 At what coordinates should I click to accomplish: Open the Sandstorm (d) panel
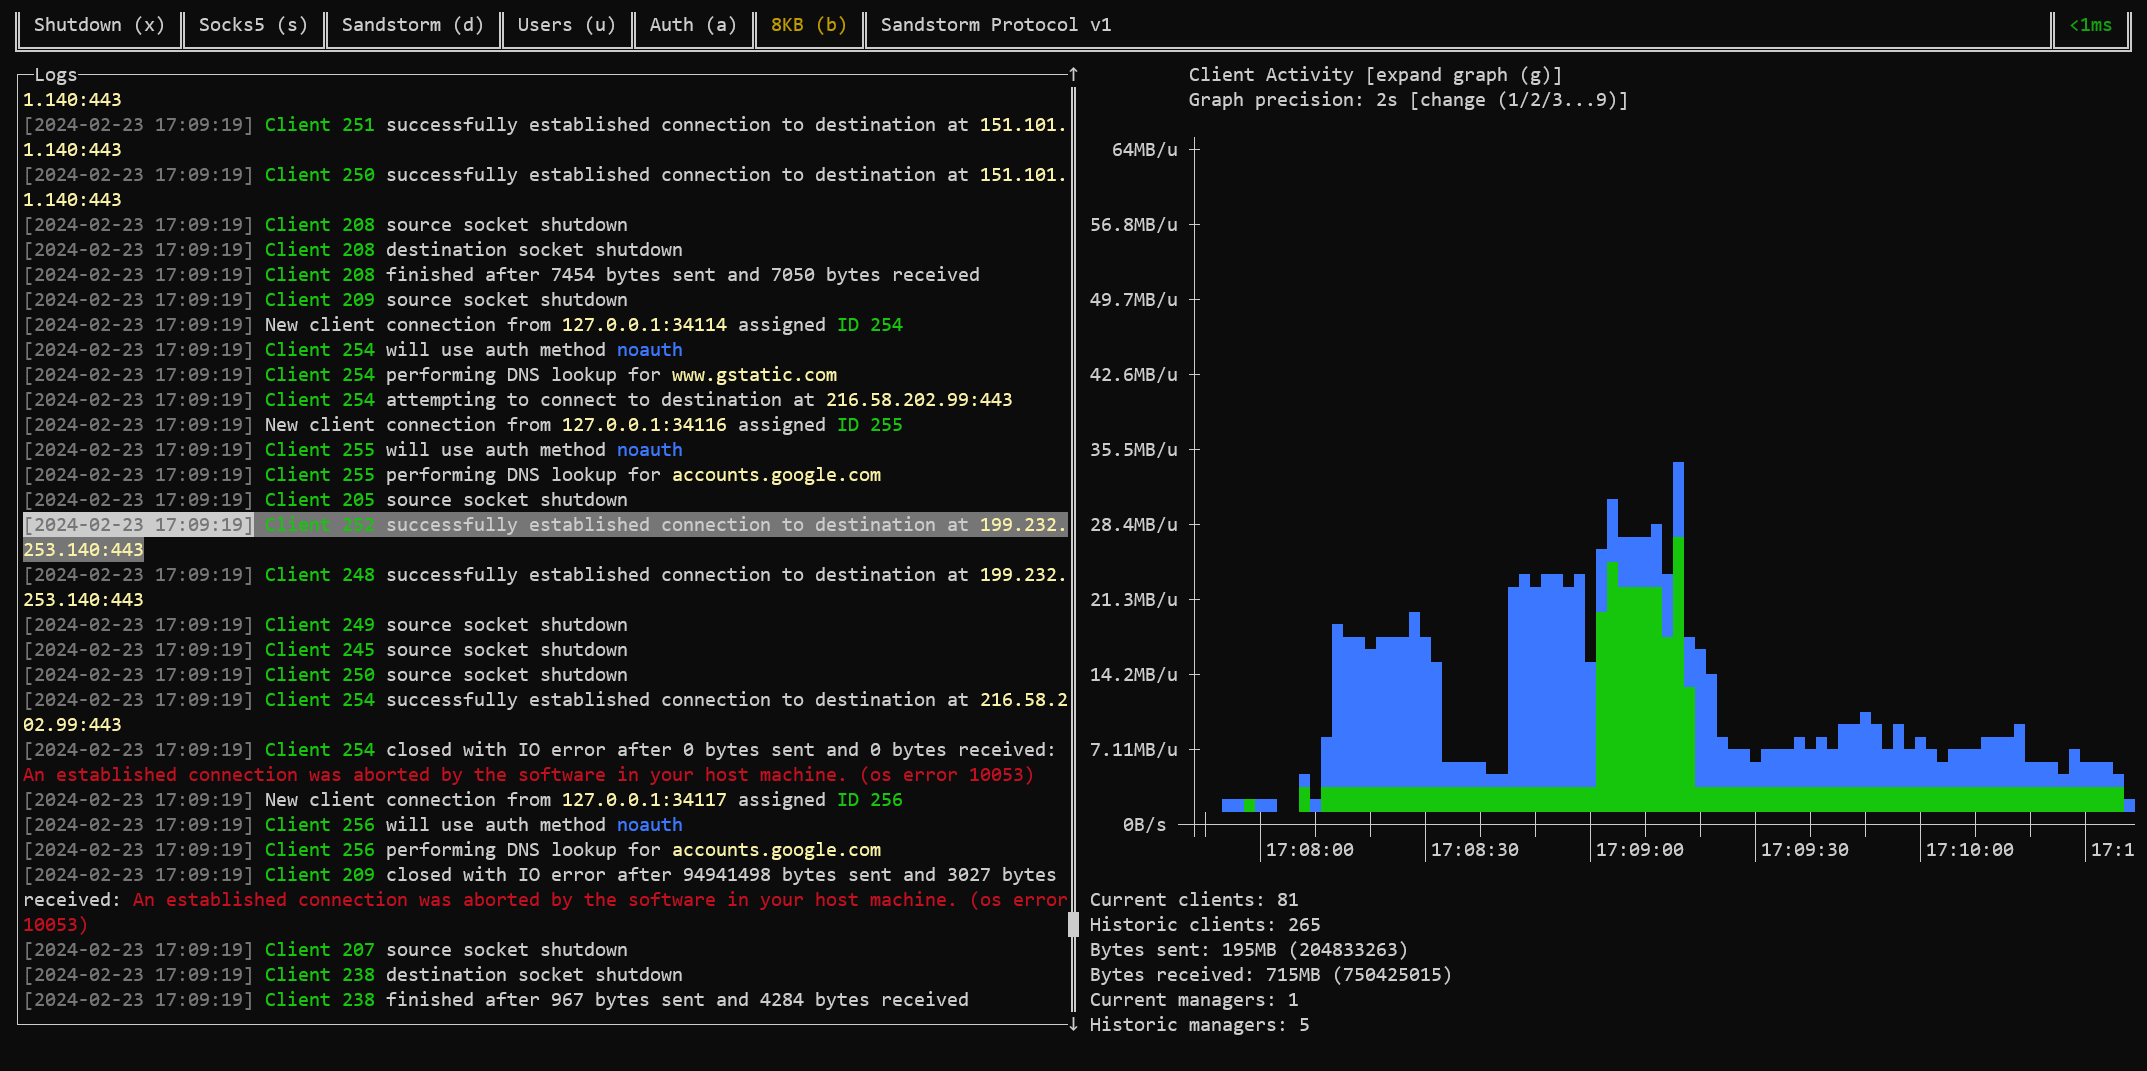(x=412, y=25)
